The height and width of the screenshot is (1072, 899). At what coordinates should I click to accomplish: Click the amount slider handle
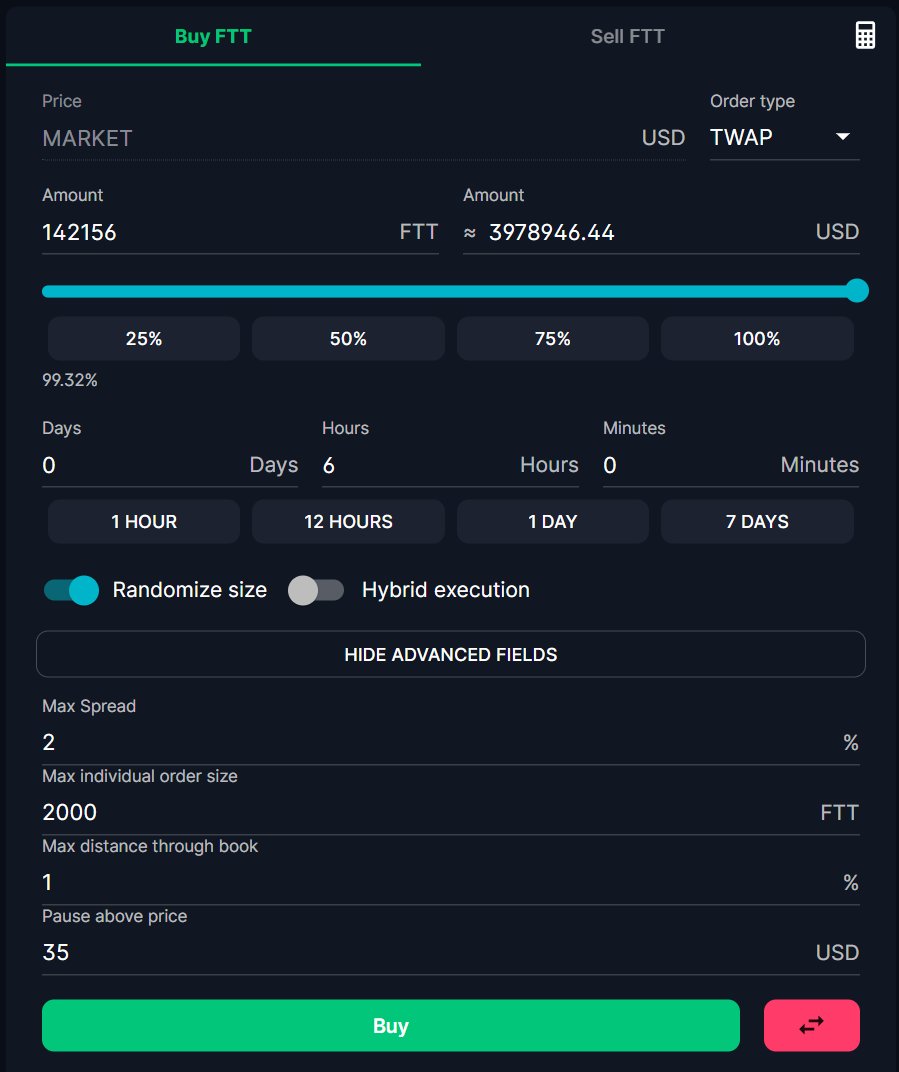857,291
